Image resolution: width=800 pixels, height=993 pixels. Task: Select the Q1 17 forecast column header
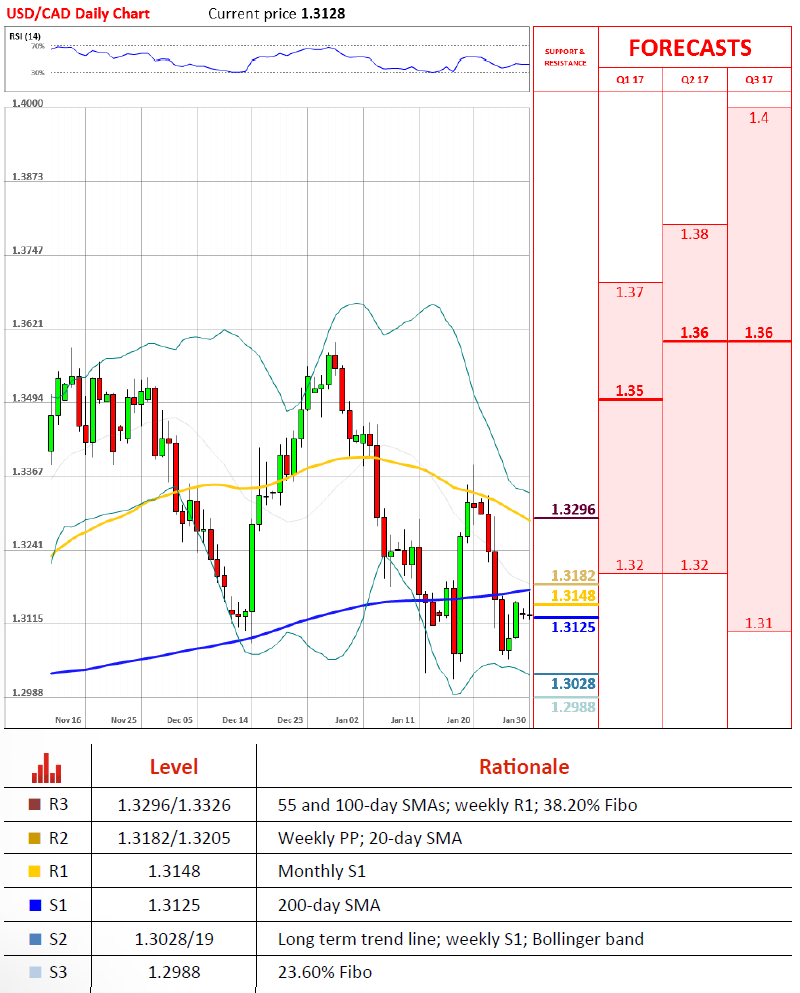coord(630,80)
